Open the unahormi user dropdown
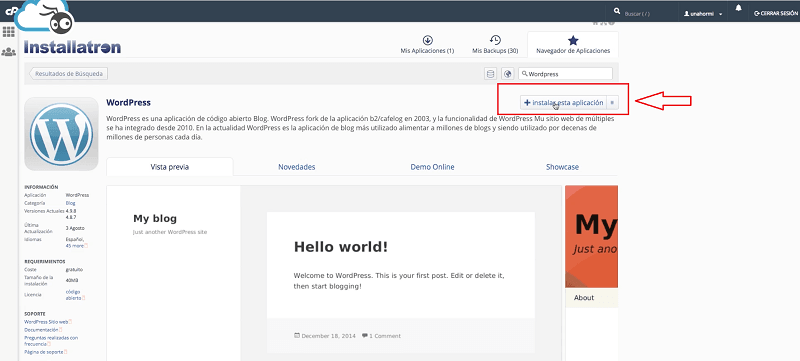Image resolution: width=800 pixels, height=361 pixels. (x=703, y=14)
